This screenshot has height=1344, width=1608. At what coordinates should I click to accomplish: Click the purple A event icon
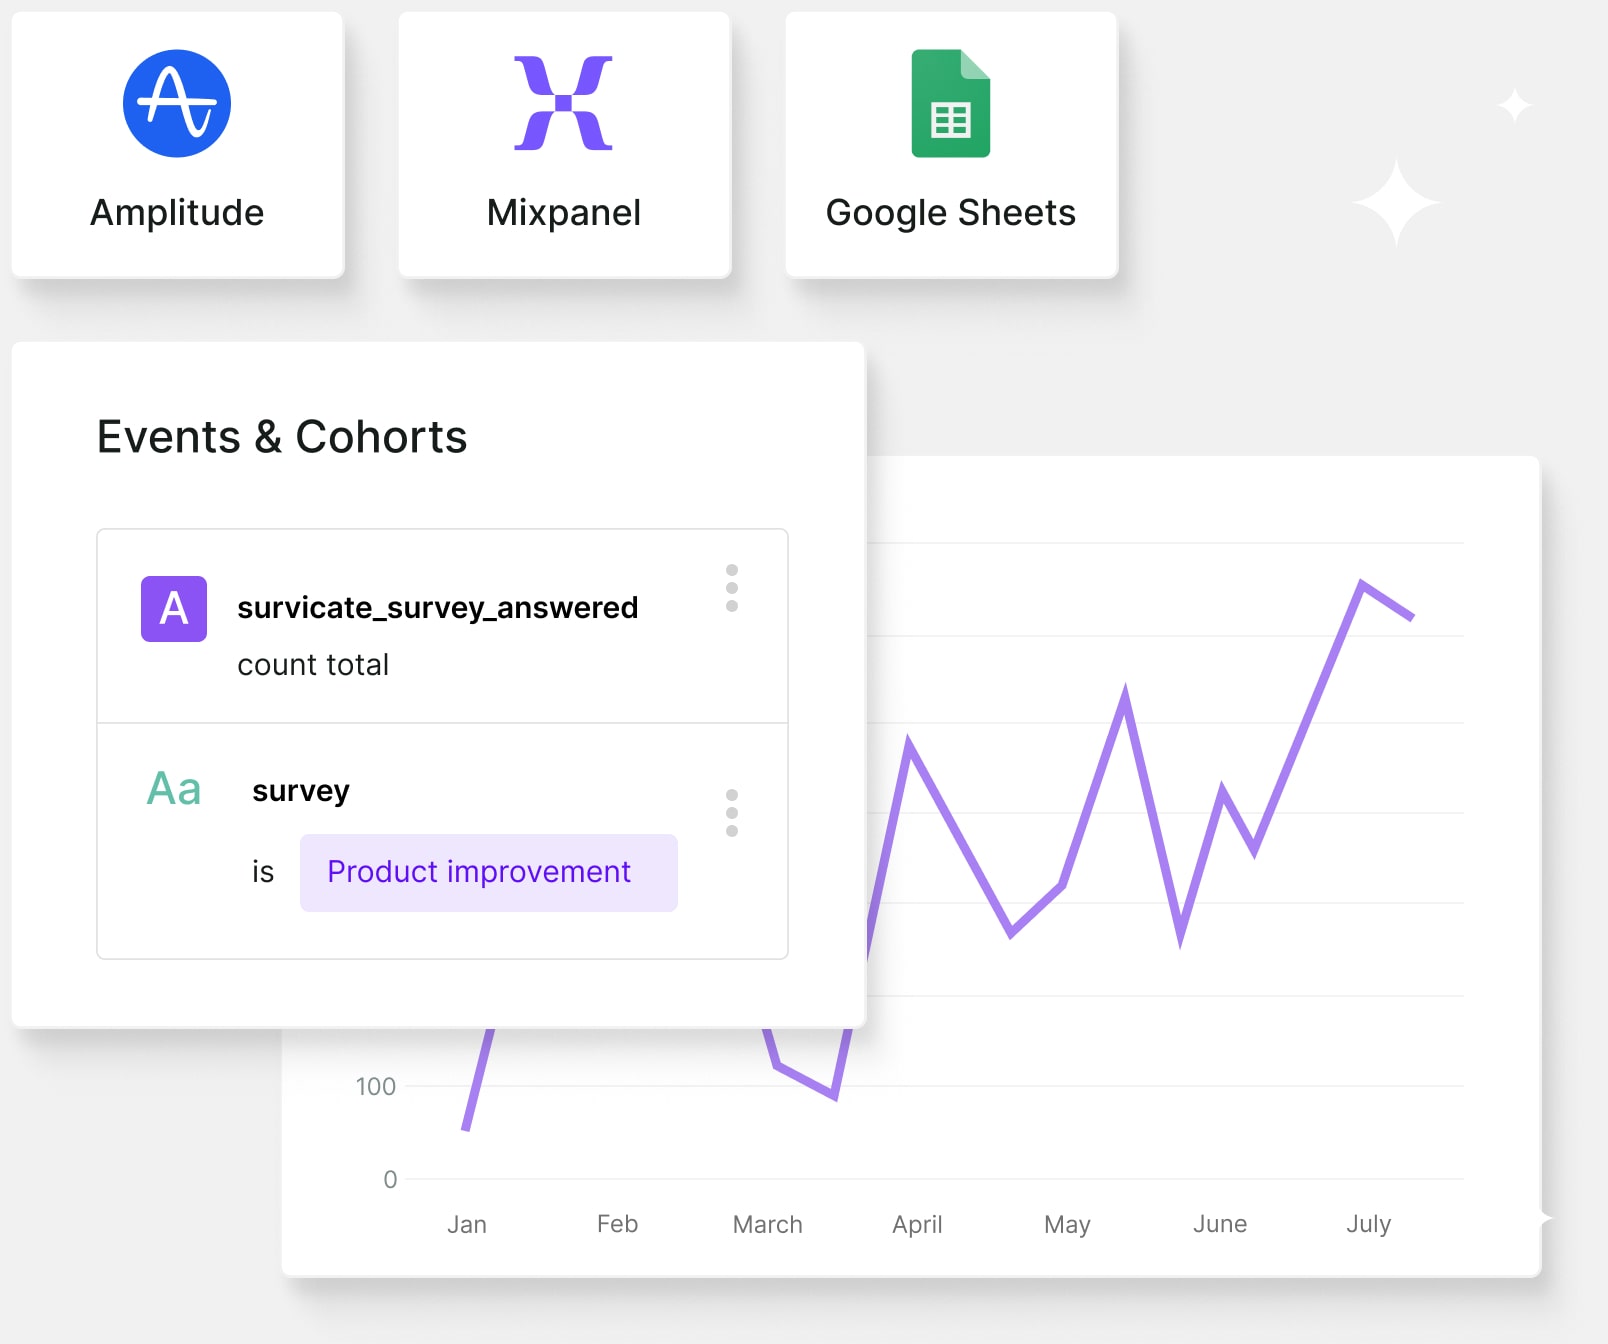[174, 609]
